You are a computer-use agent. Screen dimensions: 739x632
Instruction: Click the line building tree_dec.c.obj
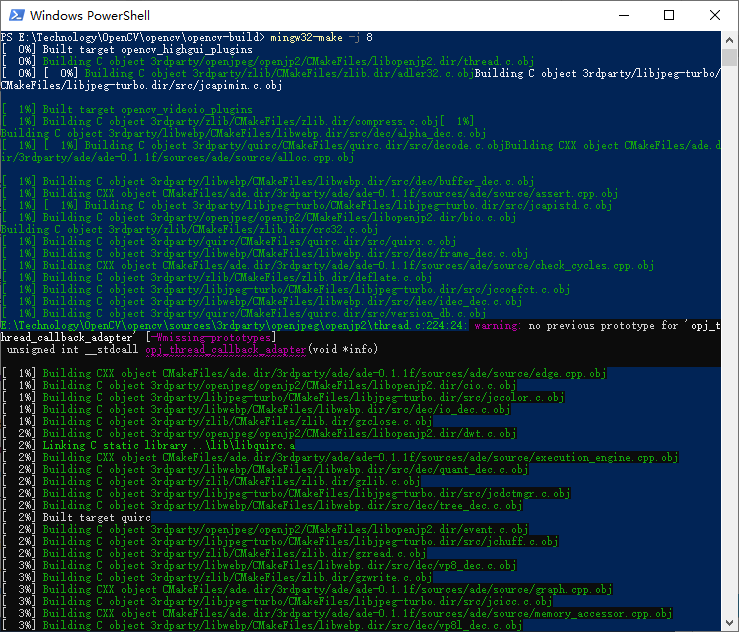tap(262, 506)
